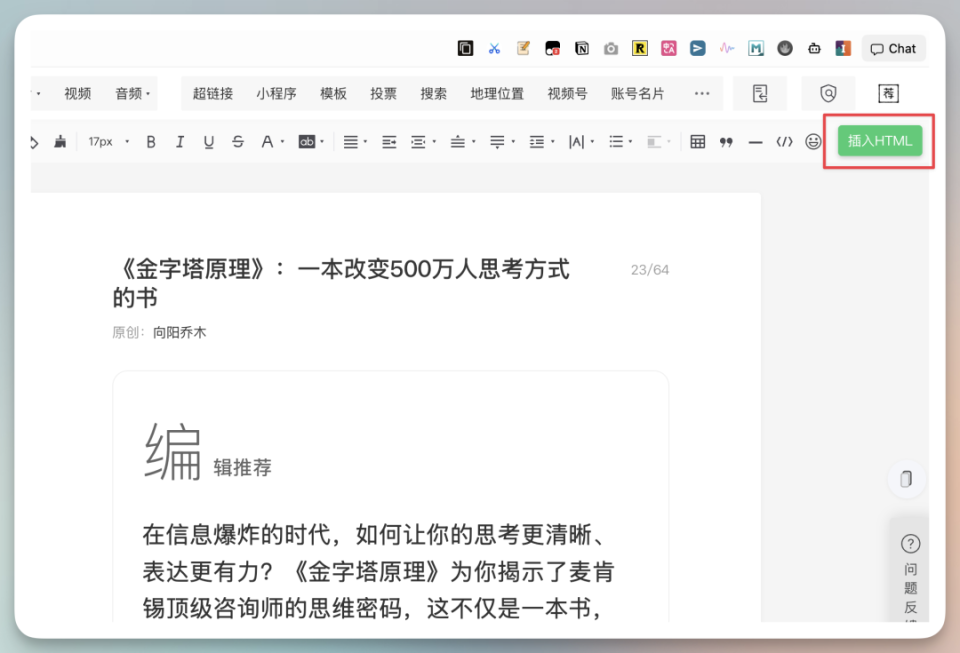960x653 pixels.
Task: Click the colorful I extension icon
Action: pos(843,48)
